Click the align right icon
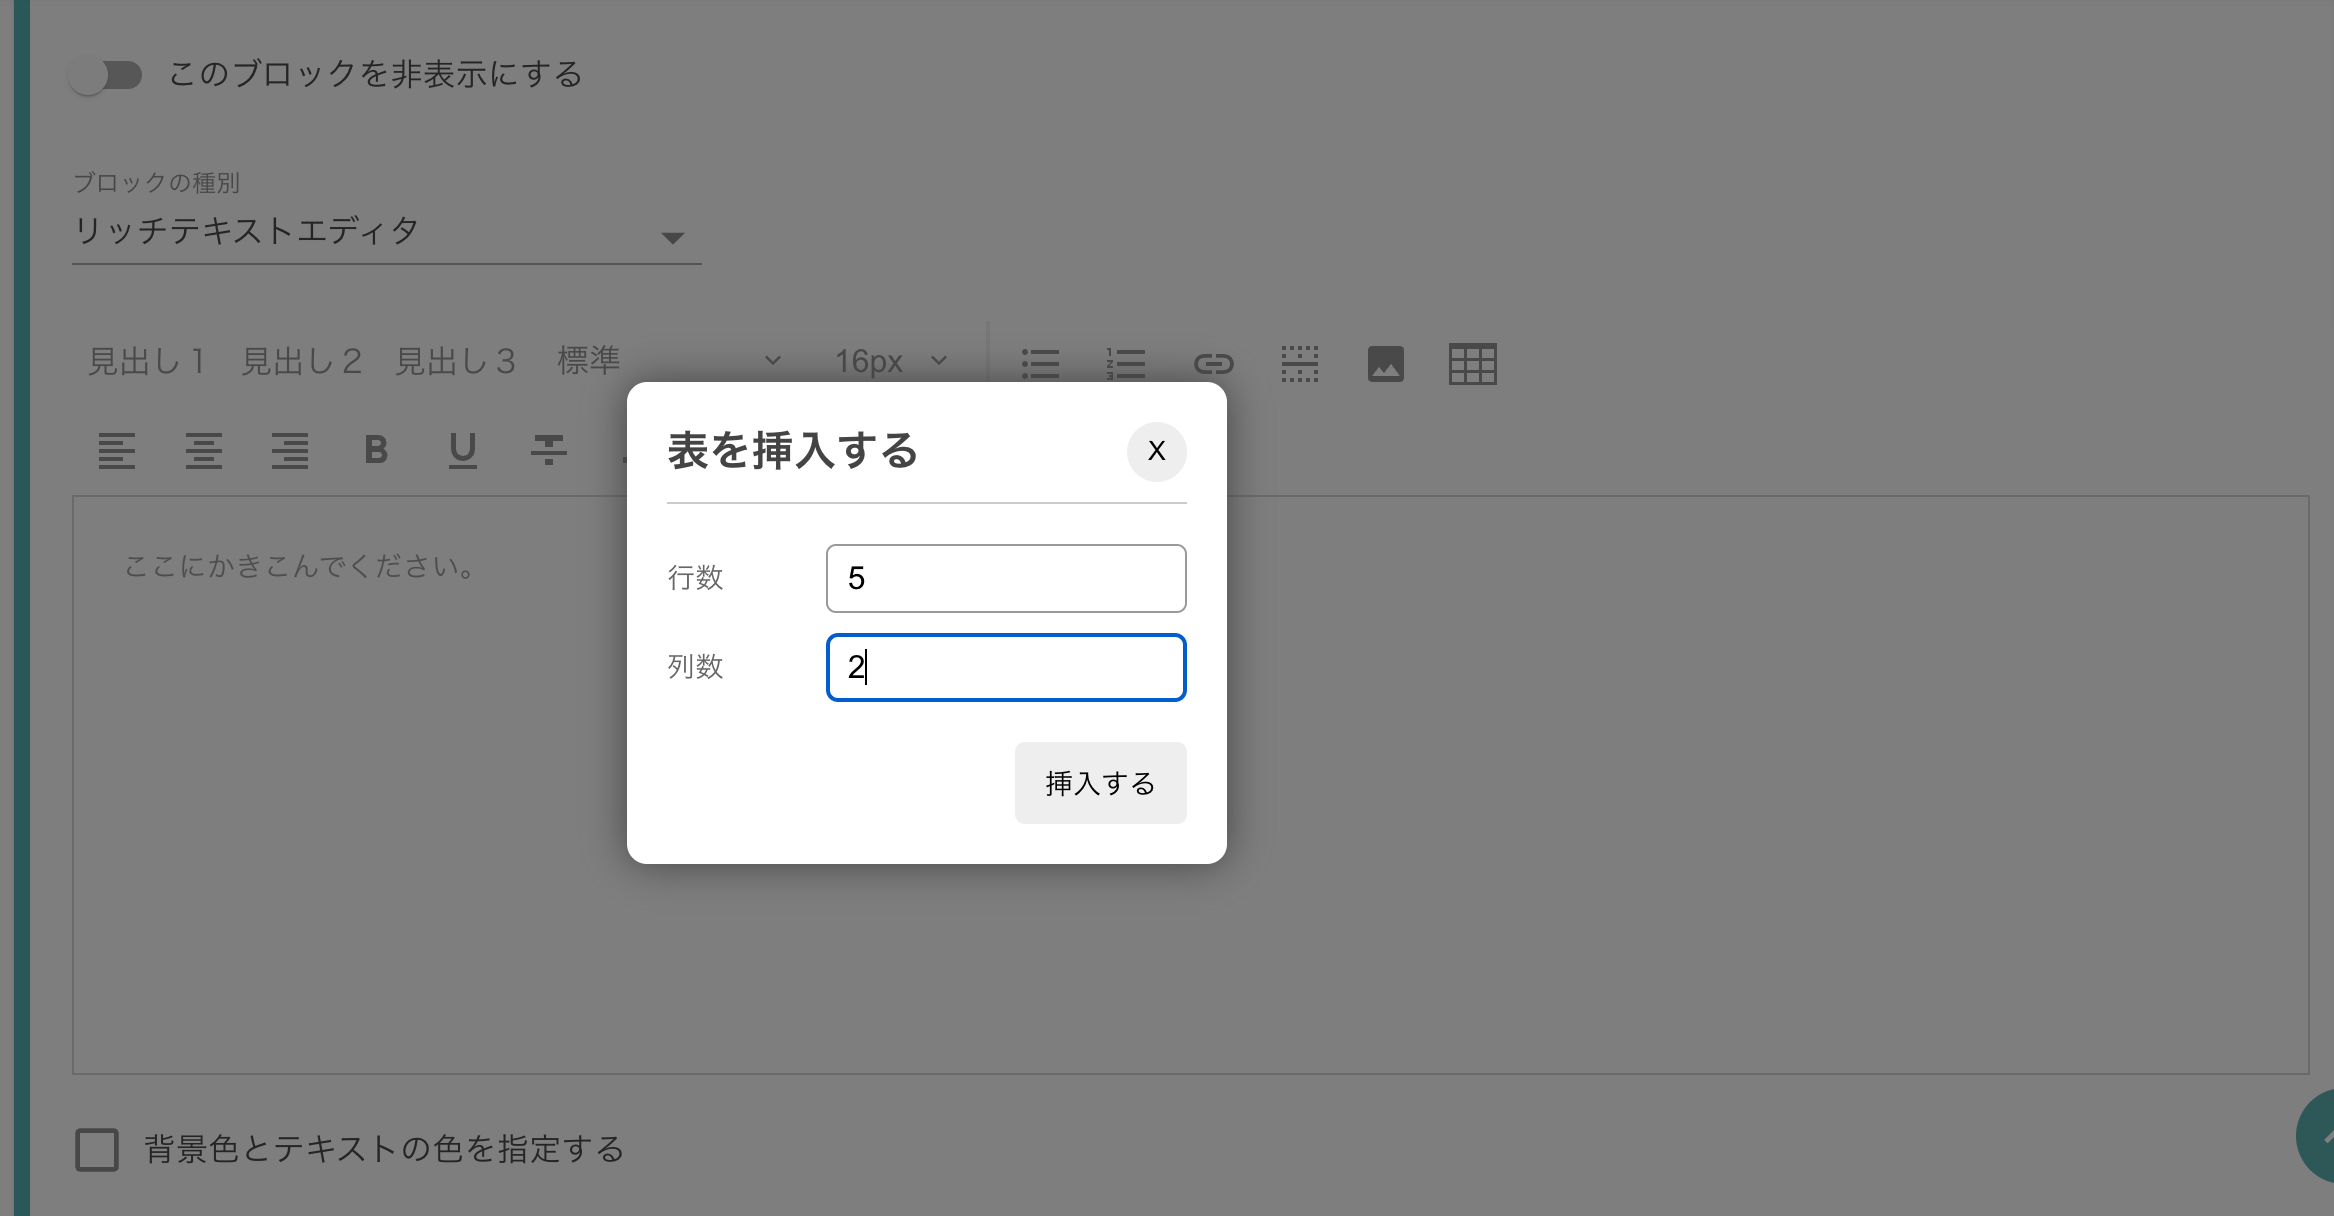 coord(290,451)
